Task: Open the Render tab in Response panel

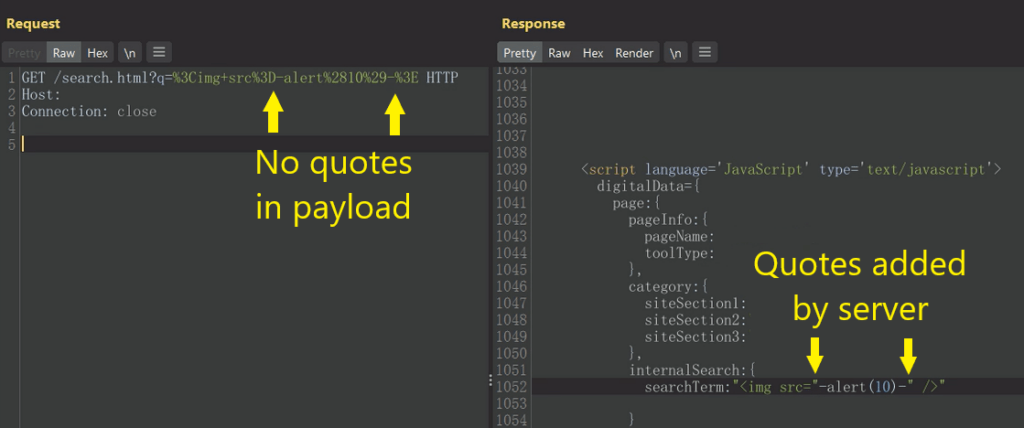Action: tap(634, 53)
